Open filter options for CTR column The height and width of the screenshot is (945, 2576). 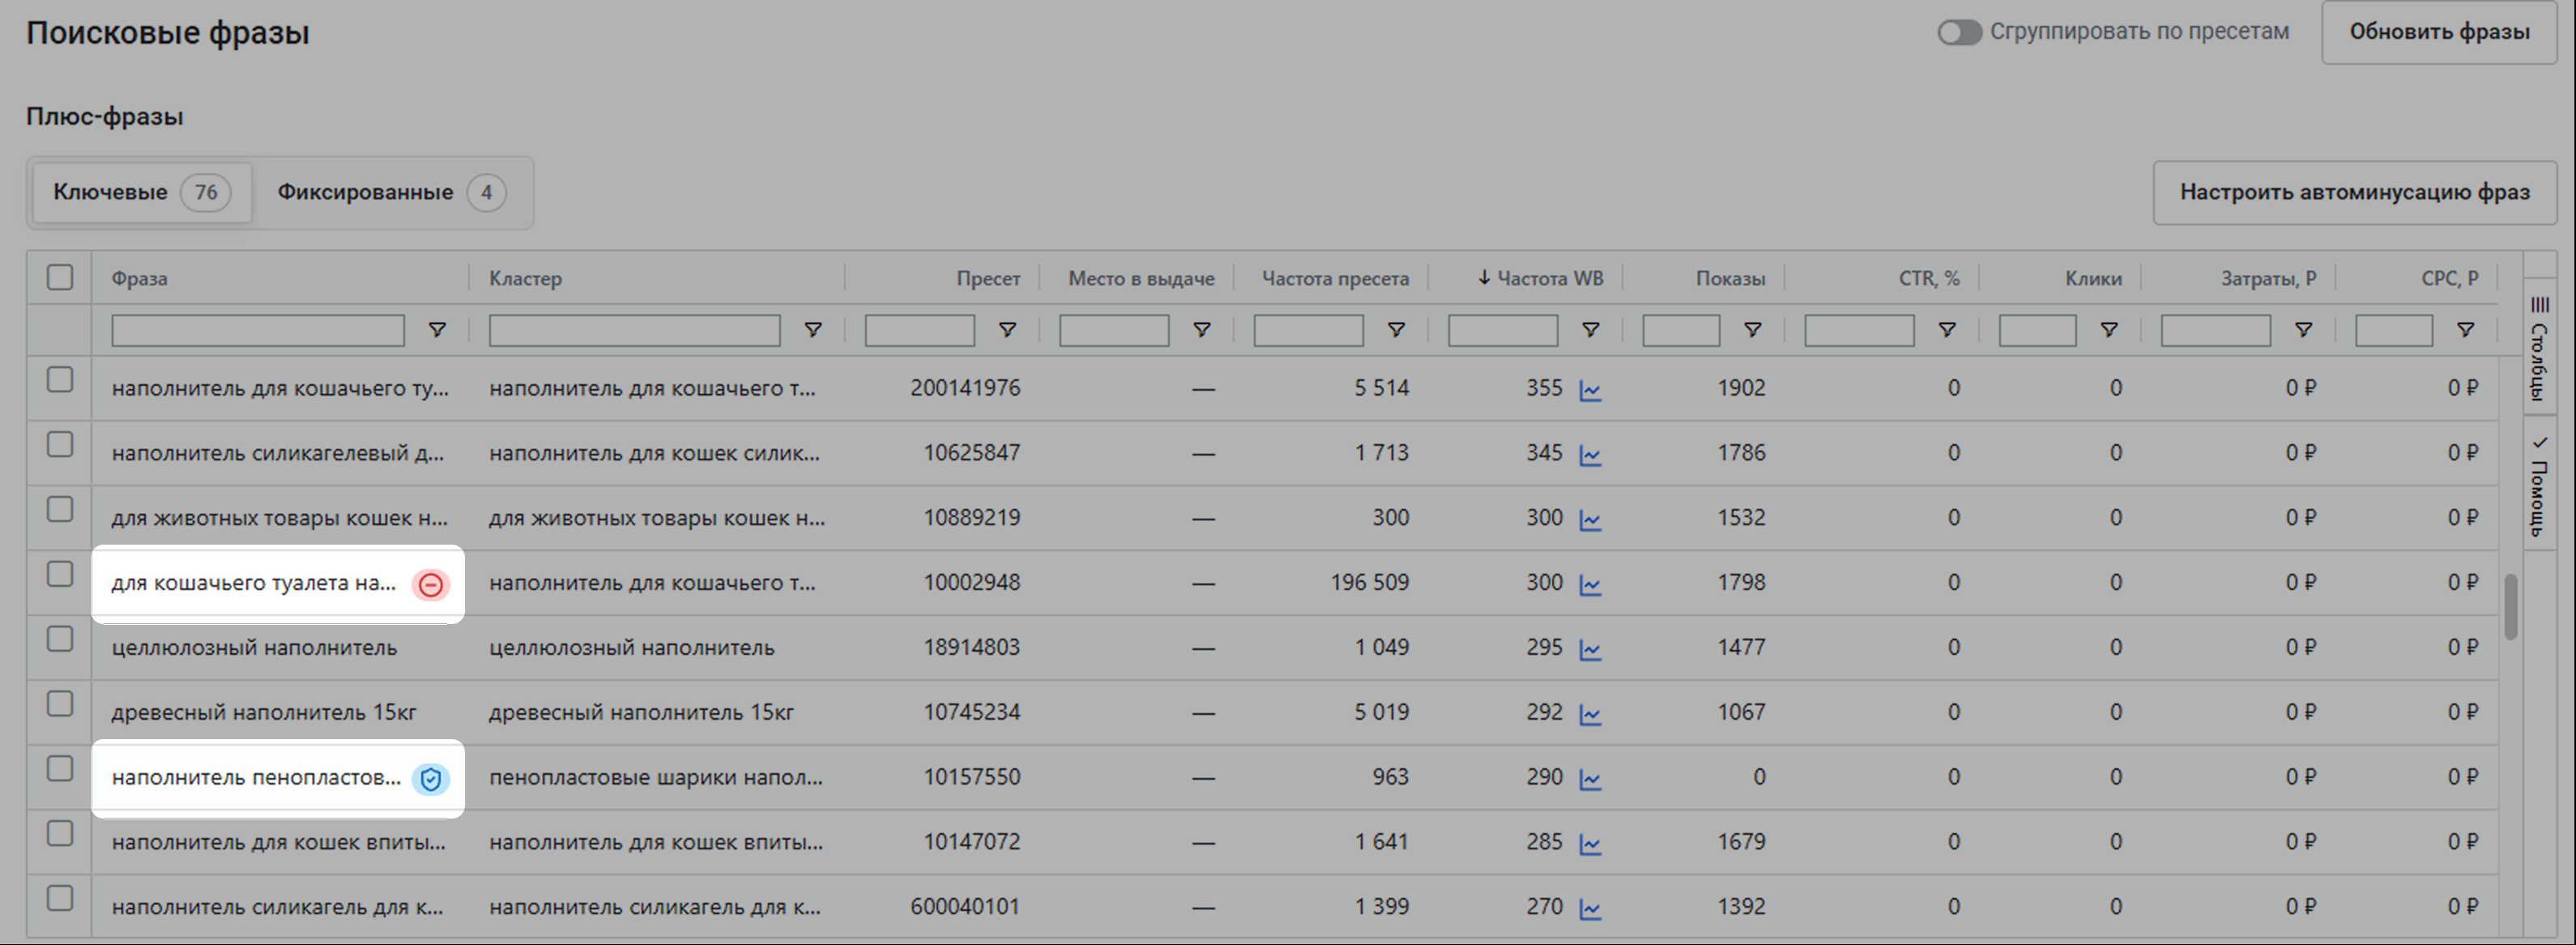pyautogui.click(x=1947, y=330)
